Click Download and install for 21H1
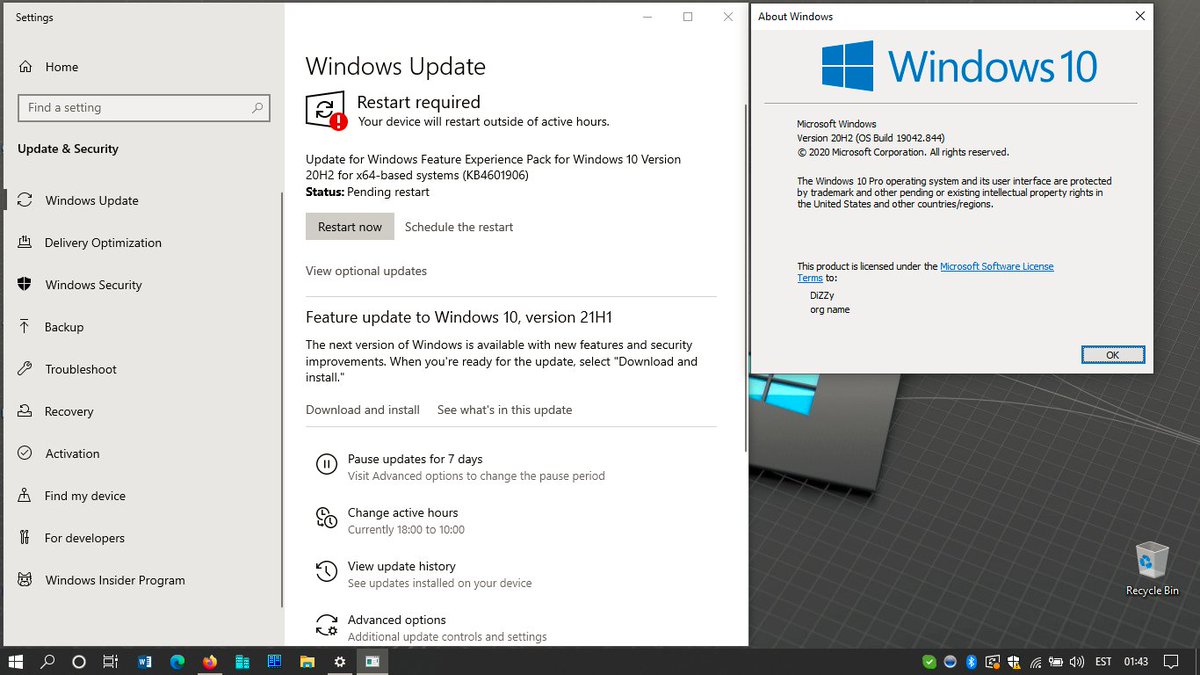Screen dimensions: 1200x675 (x=363, y=410)
